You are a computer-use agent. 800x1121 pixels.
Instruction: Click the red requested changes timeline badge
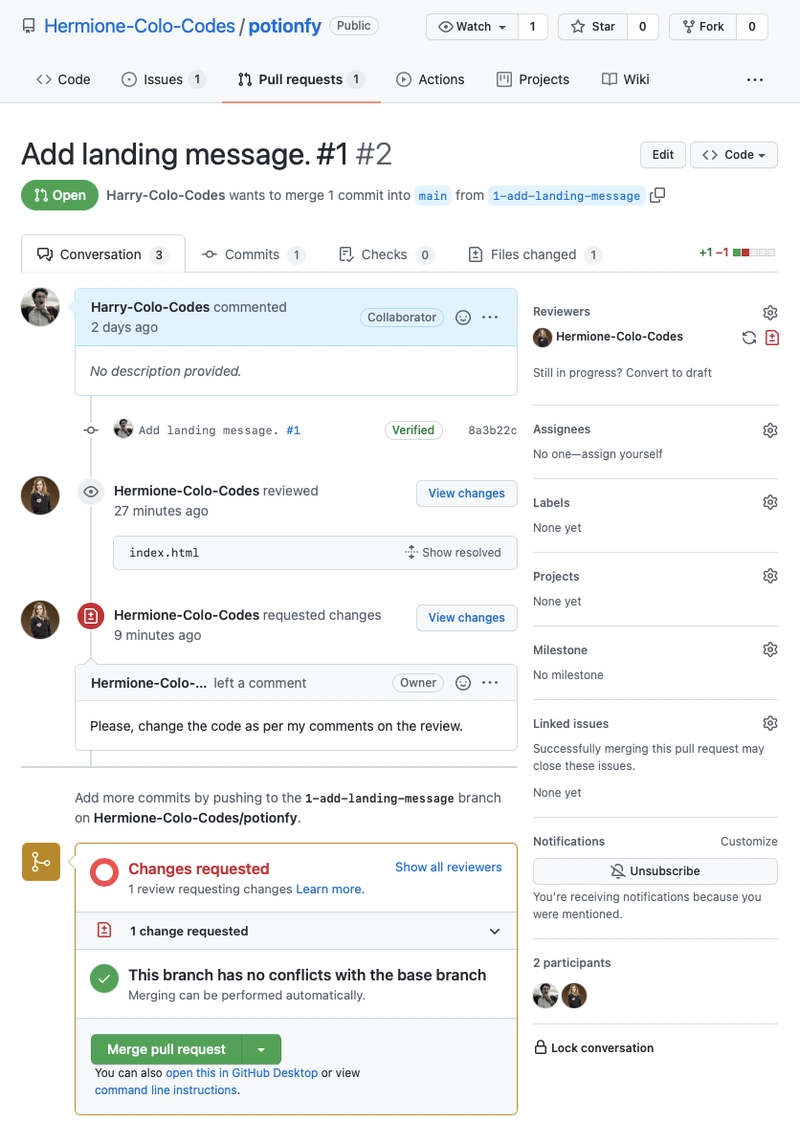pyautogui.click(x=91, y=616)
